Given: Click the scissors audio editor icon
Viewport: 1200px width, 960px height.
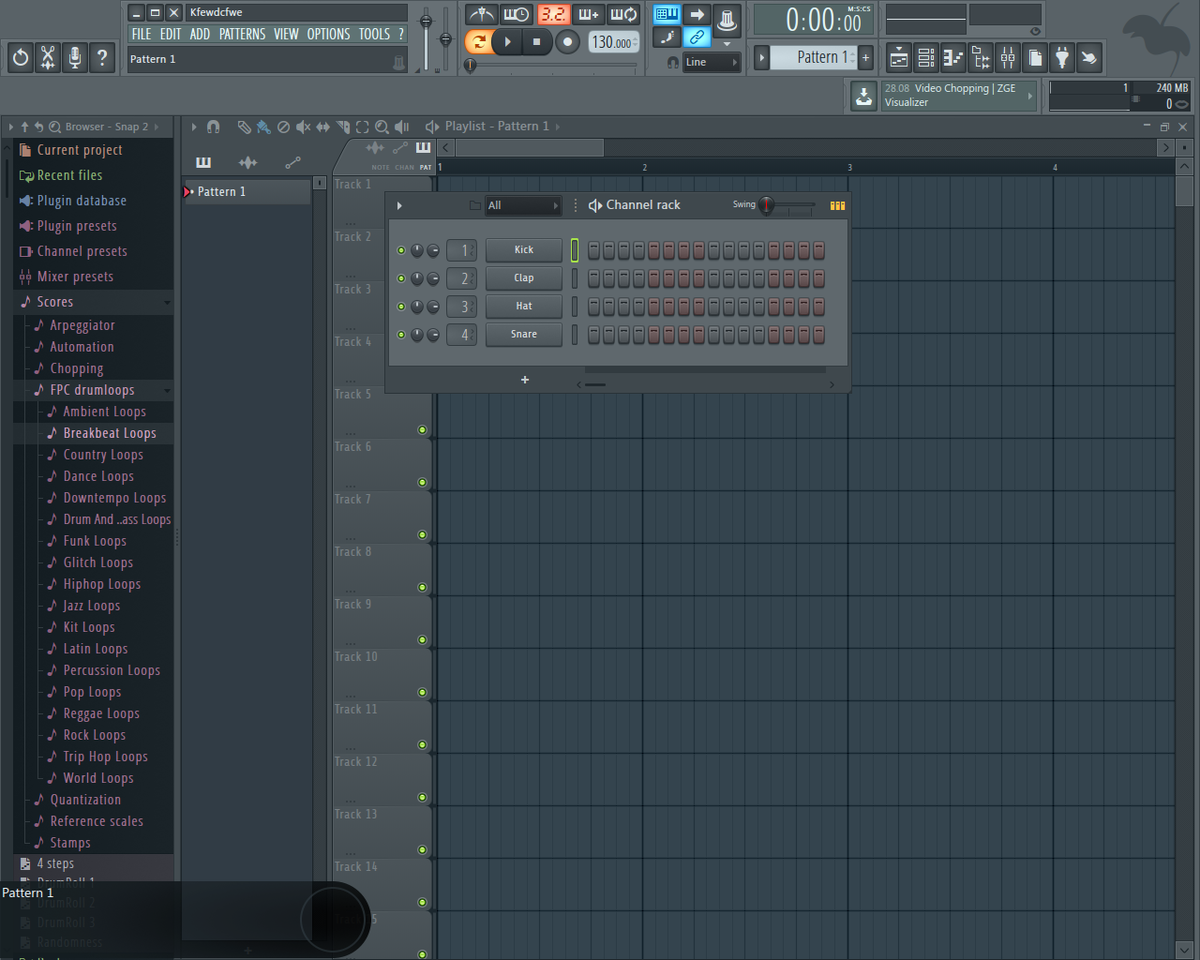Looking at the screenshot, I should (47, 58).
